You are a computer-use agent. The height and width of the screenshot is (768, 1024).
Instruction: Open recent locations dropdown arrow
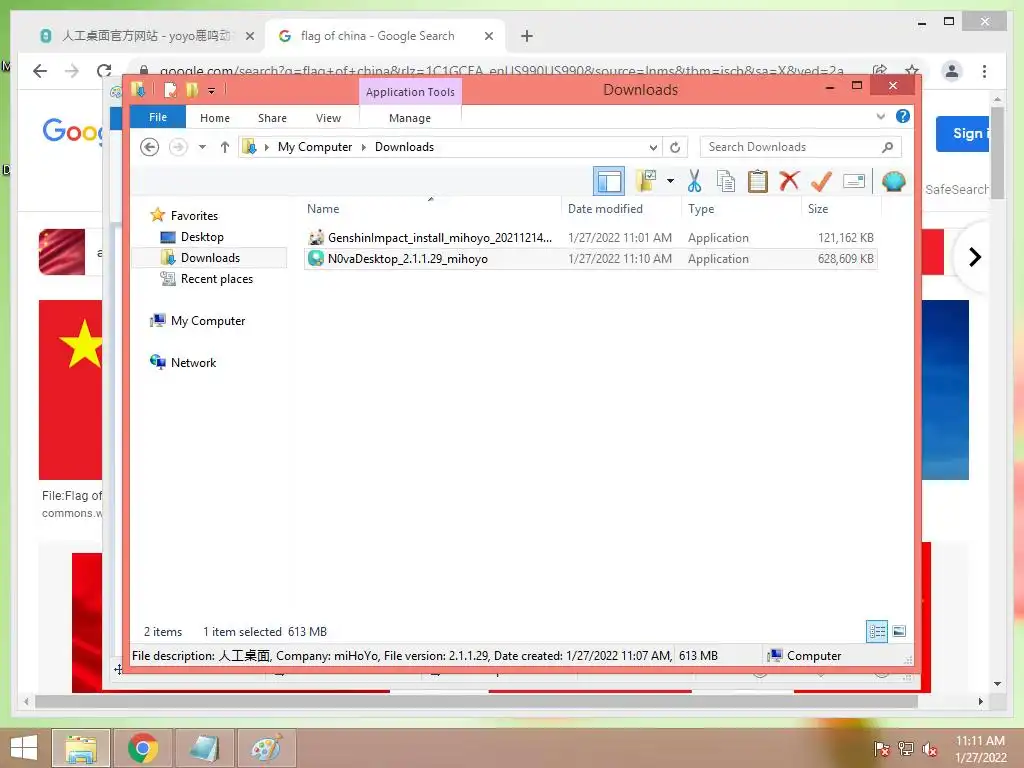(x=202, y=147)
